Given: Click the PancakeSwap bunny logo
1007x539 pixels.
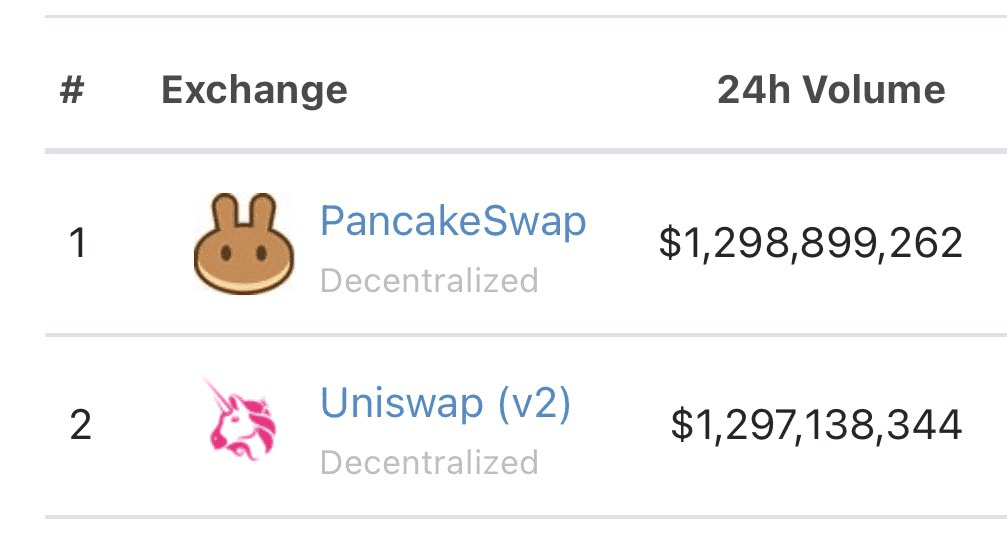Looking at the screenshot, I should point(244,243).
